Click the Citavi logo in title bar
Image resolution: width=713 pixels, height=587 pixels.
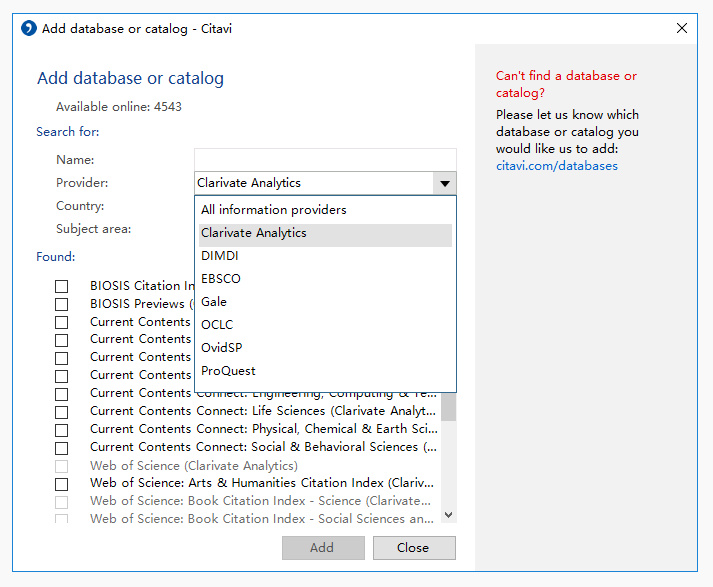tap(29, 29)
